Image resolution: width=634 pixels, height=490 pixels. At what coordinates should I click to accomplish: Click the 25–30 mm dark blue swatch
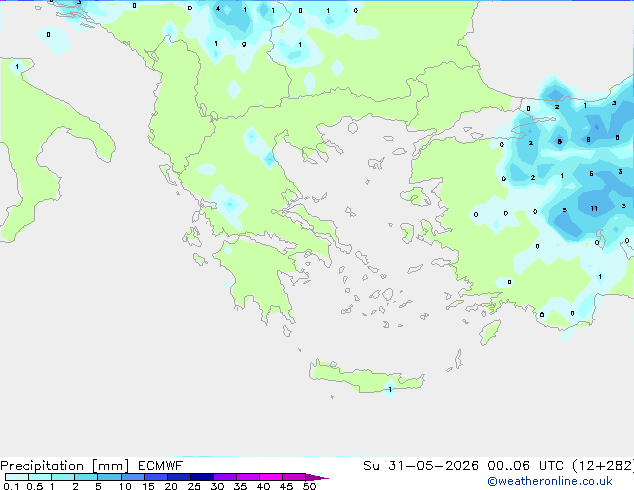point(202,477)
